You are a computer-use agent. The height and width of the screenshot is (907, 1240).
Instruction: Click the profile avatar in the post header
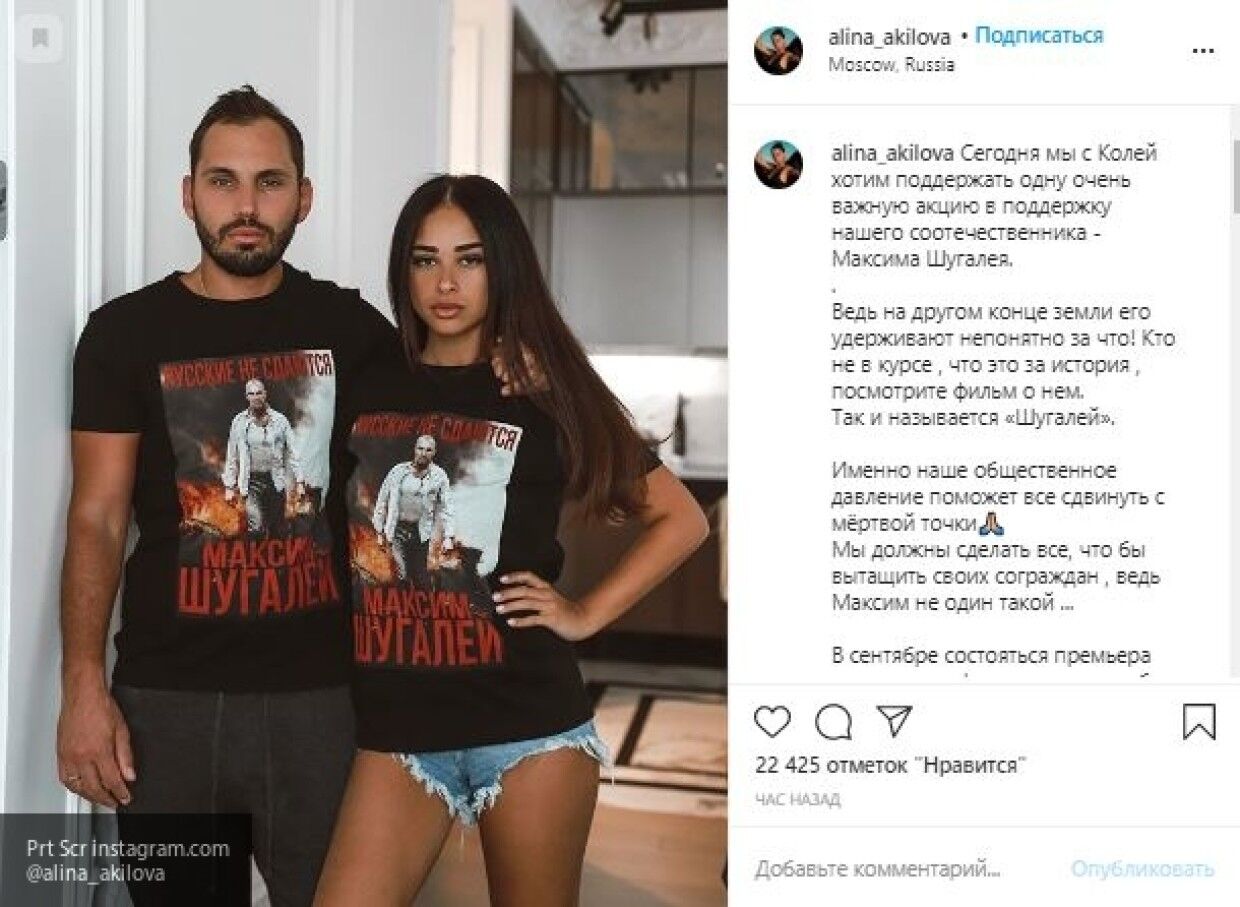[x=778, y=50]
